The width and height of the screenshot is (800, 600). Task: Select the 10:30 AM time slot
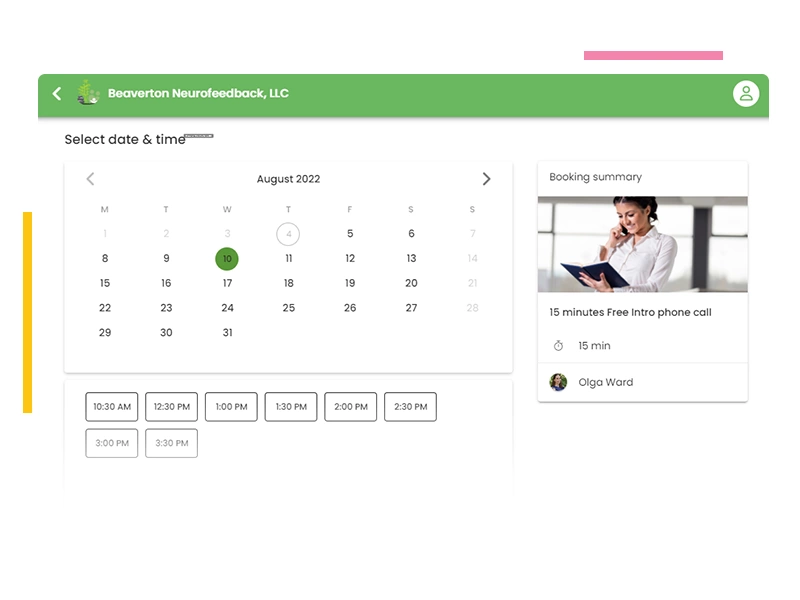(112, 407)
